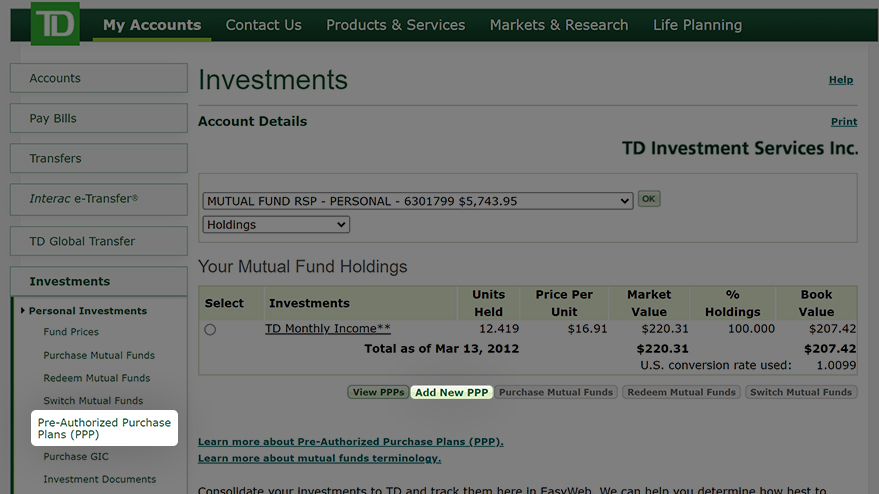Click the U.S. conversion rate 1.0099 value
Viewport: 879px width, 494px height.
coord(836,366)
